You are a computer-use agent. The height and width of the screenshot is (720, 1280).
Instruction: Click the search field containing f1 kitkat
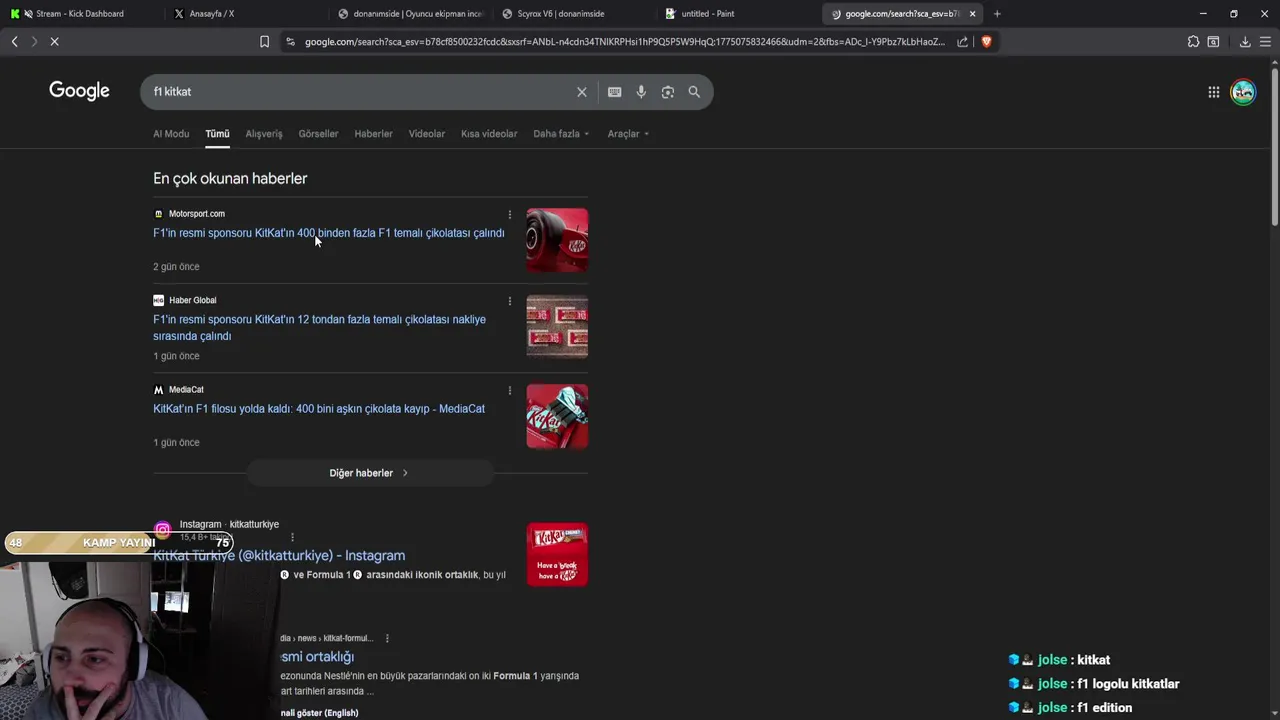[x=360, y=92]
